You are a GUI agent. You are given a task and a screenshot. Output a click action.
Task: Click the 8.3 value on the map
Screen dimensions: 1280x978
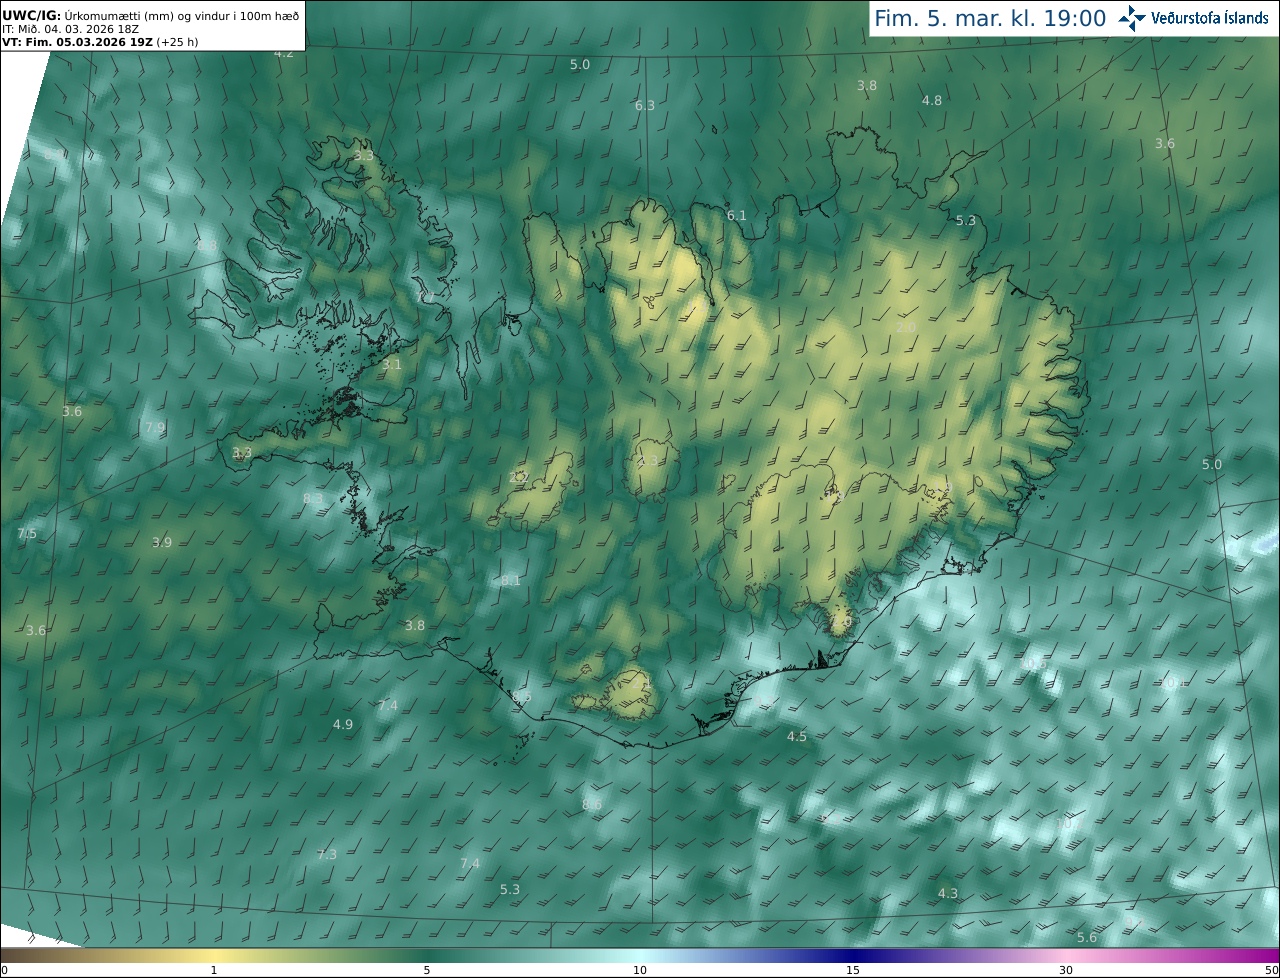pos(313,499)
